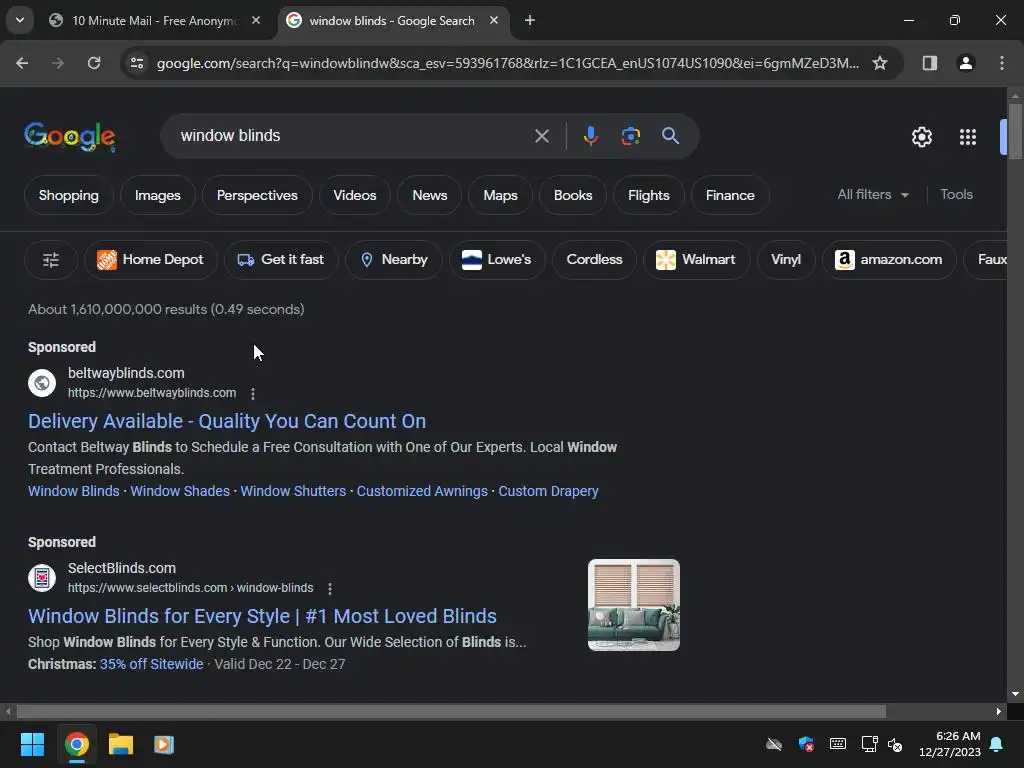This screenshot has width=1024, height=768.
Task: Go back to the previous page
Action: click(x=22, y=63)
